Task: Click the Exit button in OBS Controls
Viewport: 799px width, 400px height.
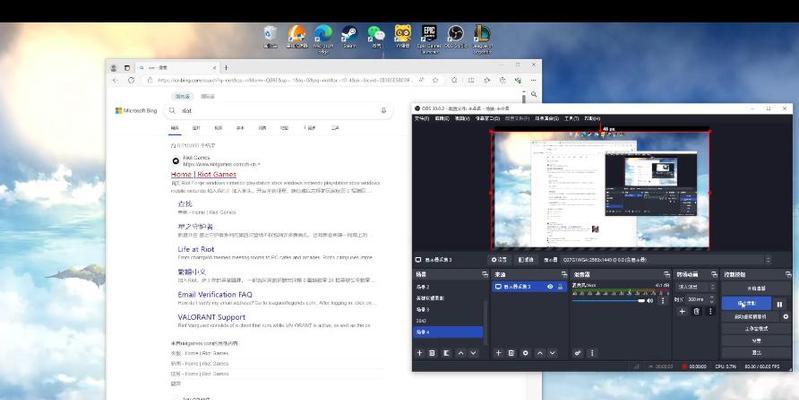Action: coord(756,353)
